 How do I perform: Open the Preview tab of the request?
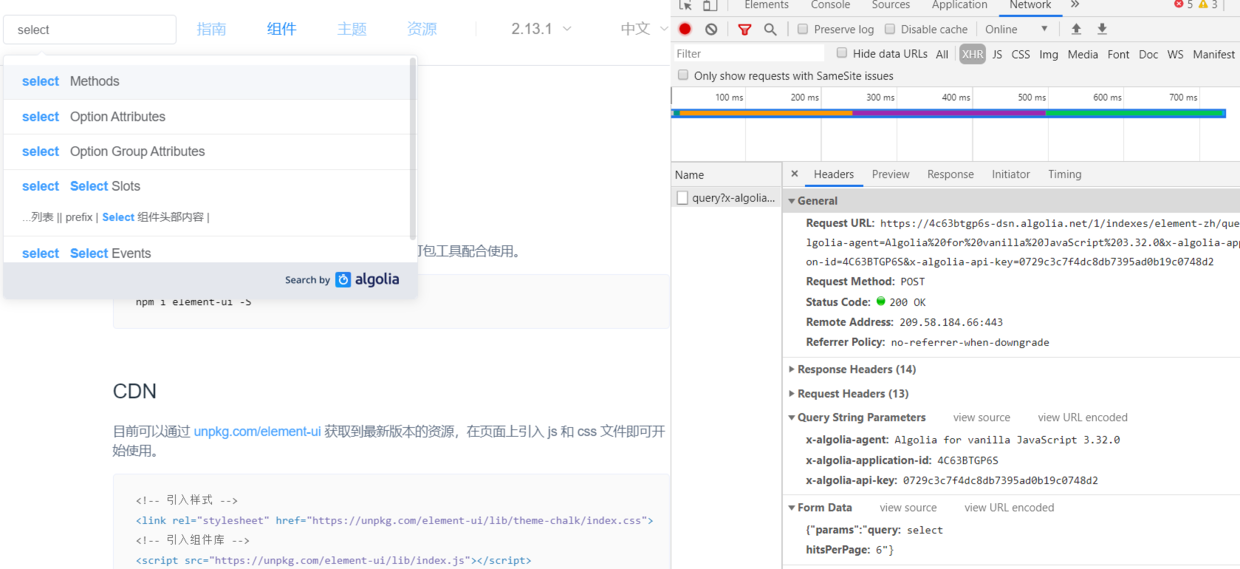tap(890, 174)
